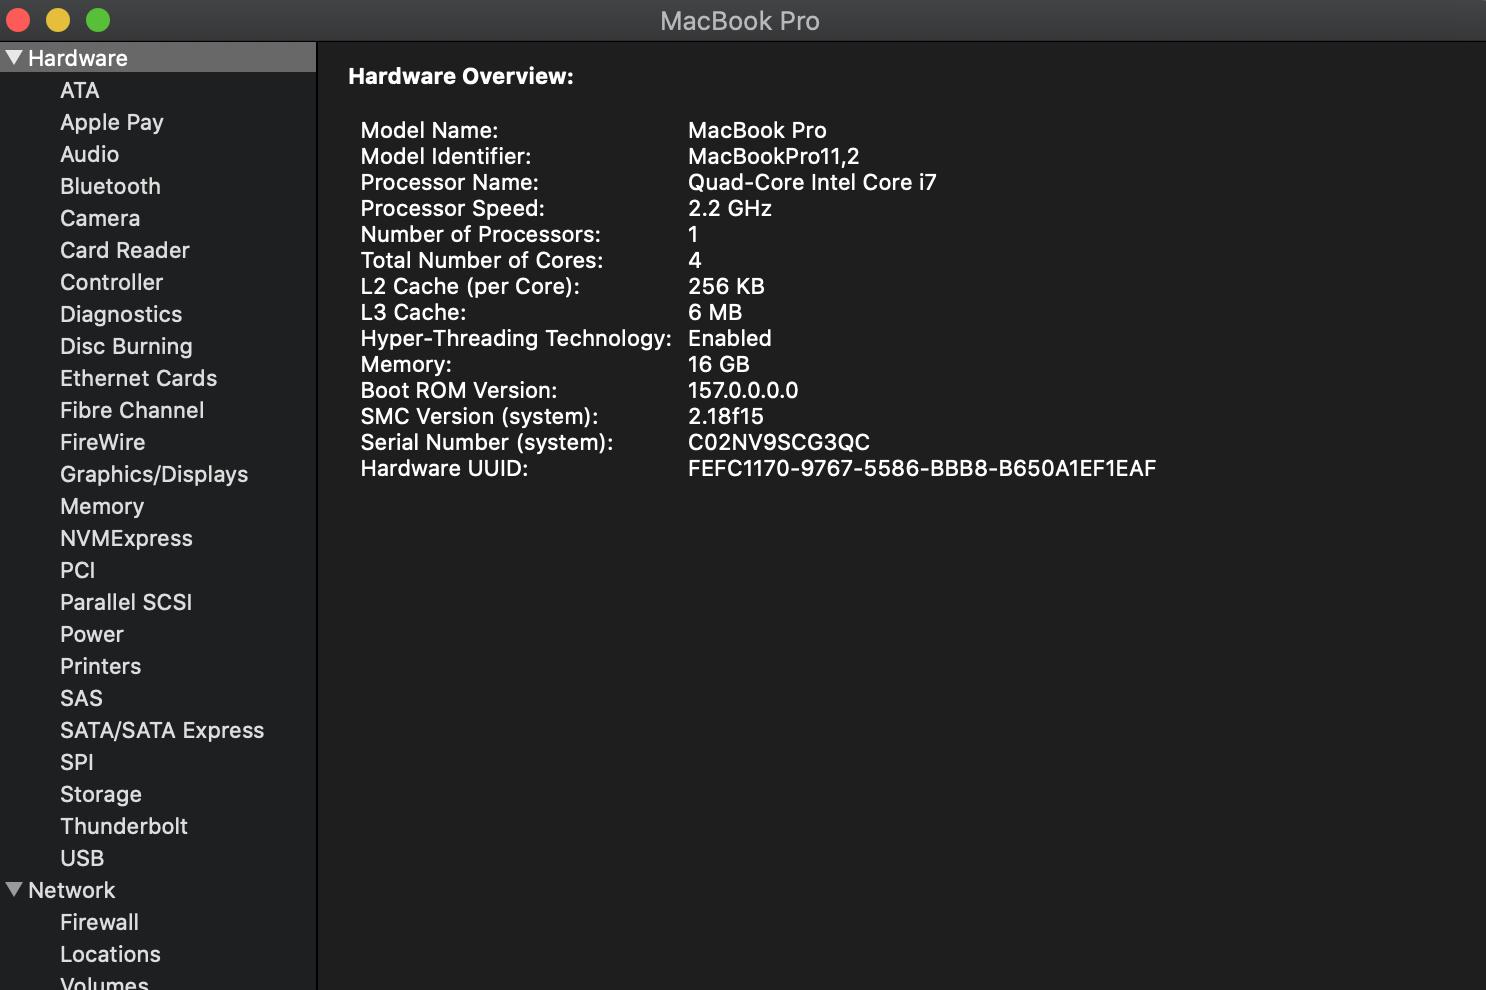The image size is (1486, 990).
Task: Open USB device tree
Action: (82, 858)
